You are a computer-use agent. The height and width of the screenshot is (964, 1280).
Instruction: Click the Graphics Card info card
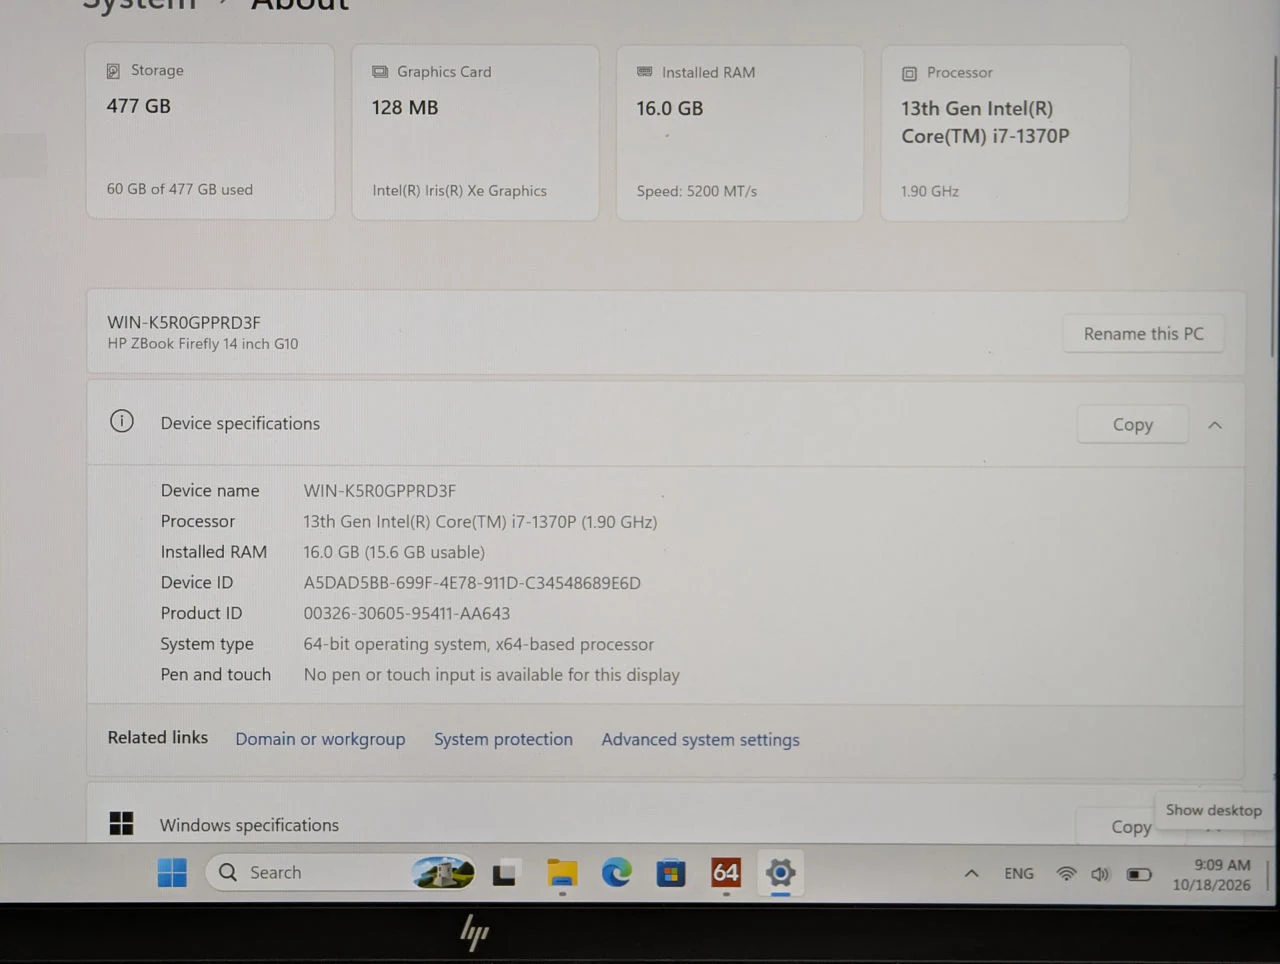[475, 132]
